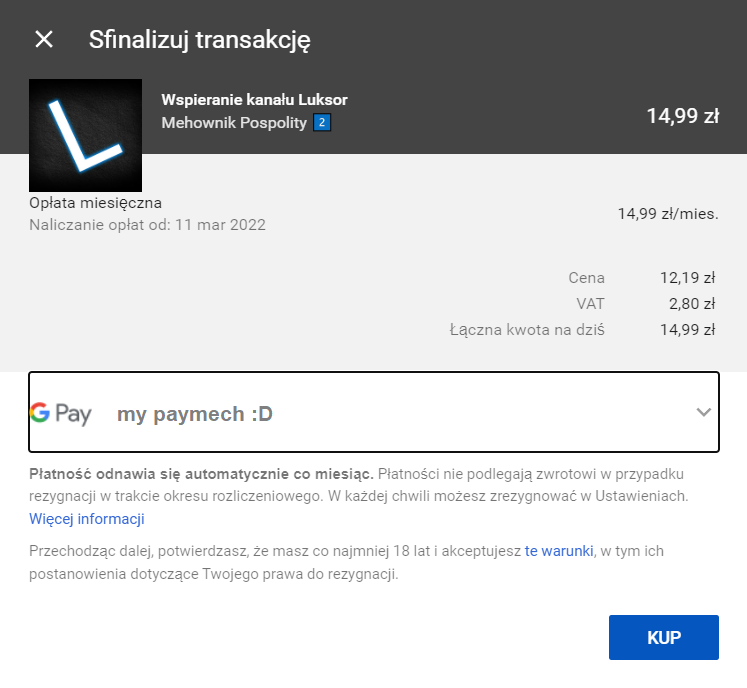
Task: Click the bold automatic renewal notice text
Action: (x=201, y=473)
